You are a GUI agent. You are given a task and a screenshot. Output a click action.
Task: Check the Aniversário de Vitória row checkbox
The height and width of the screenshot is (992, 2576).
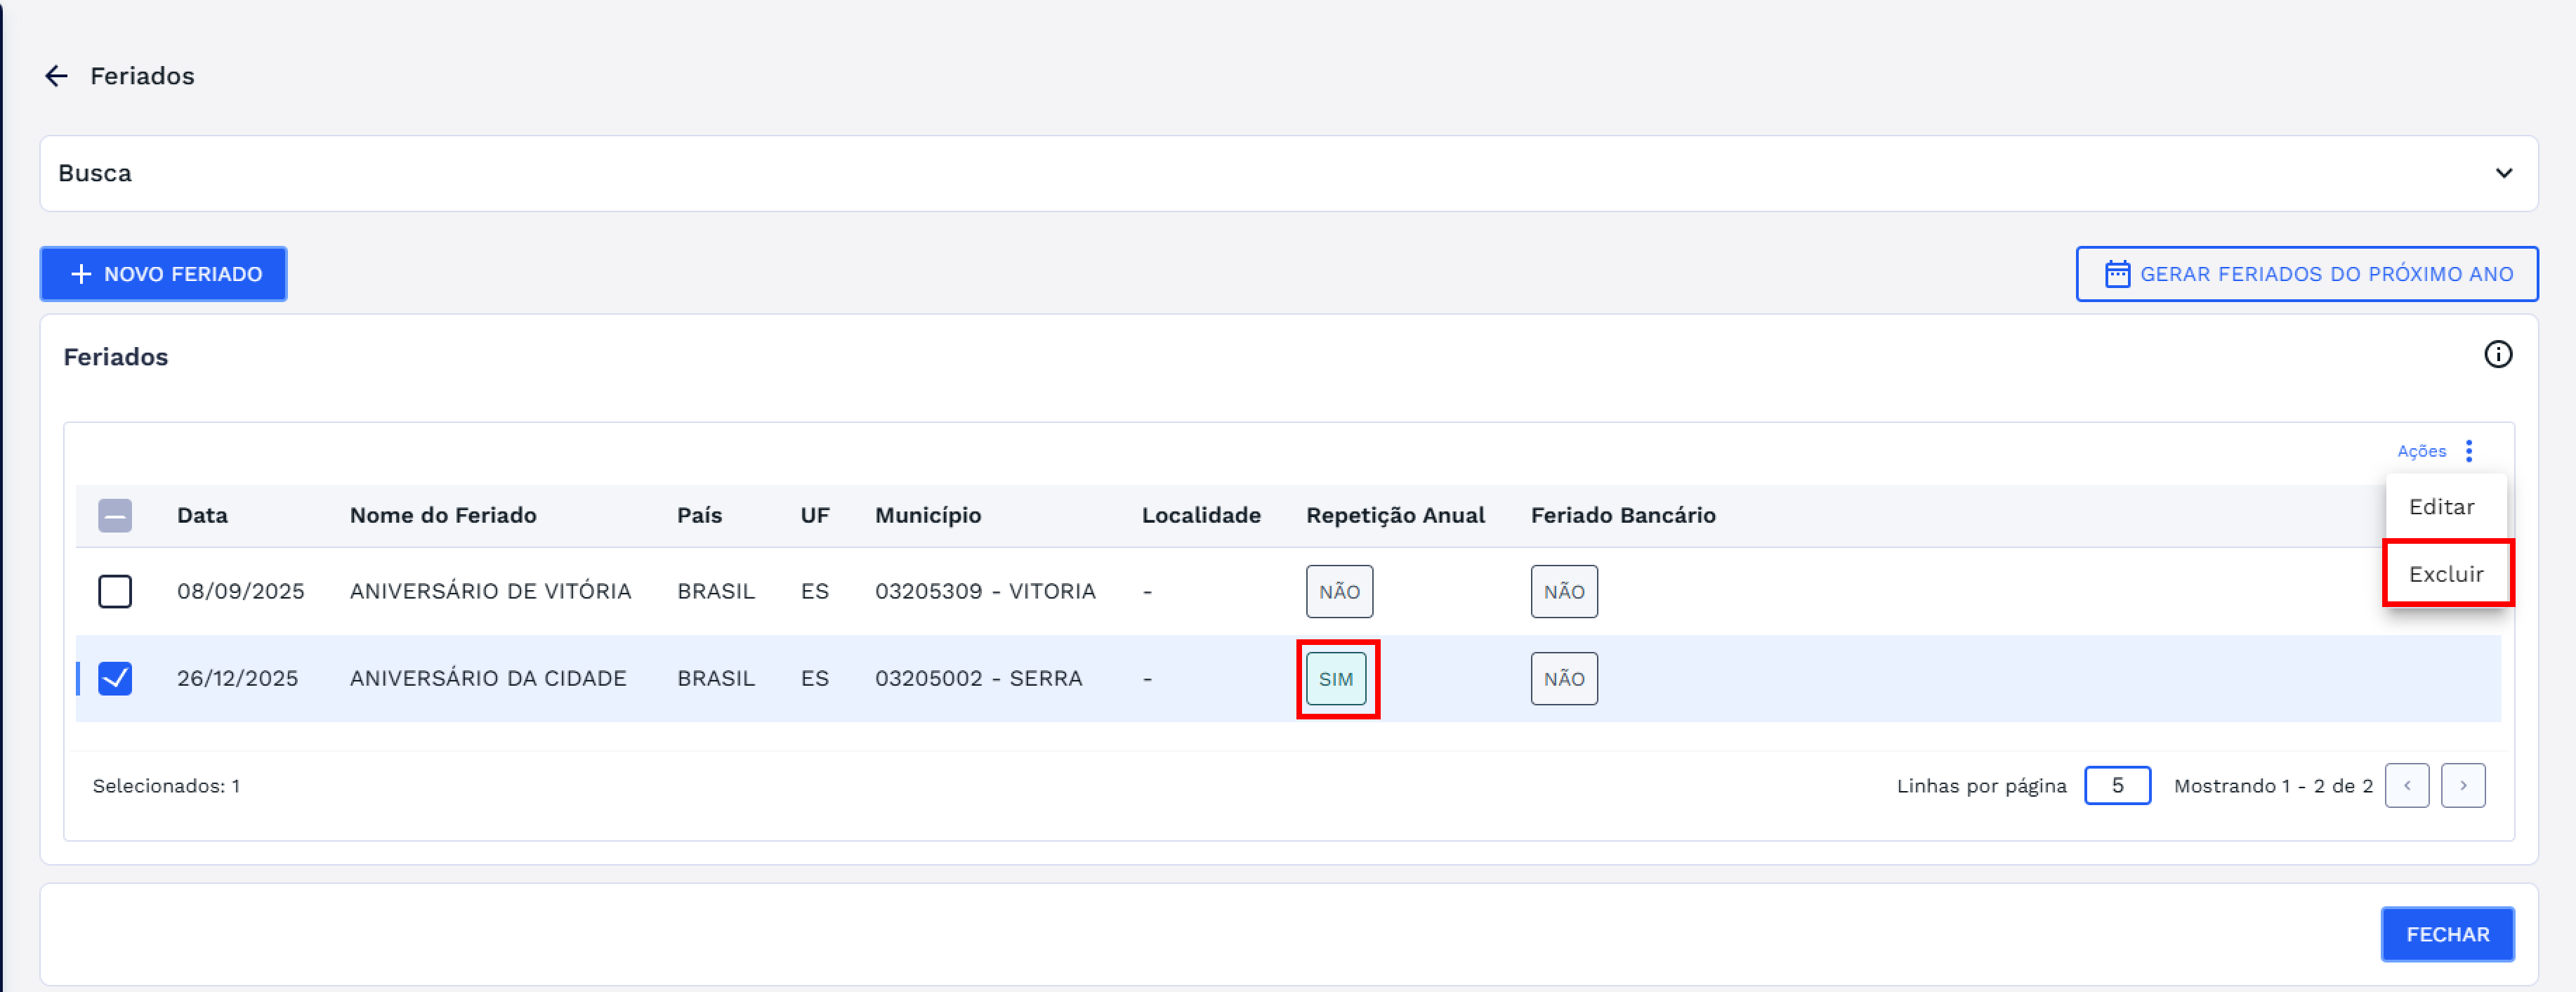(115, 592)
